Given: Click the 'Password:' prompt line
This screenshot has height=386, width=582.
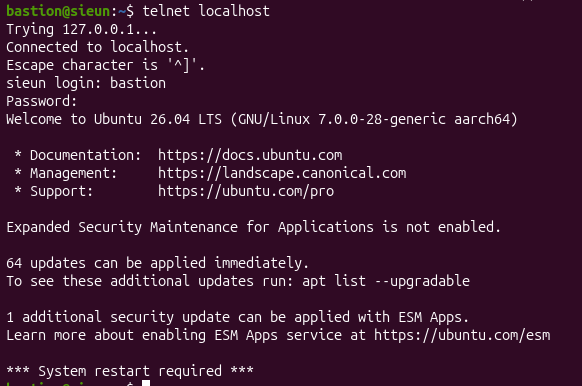Looking at the screenshot, I should click(x=42, y=101).
